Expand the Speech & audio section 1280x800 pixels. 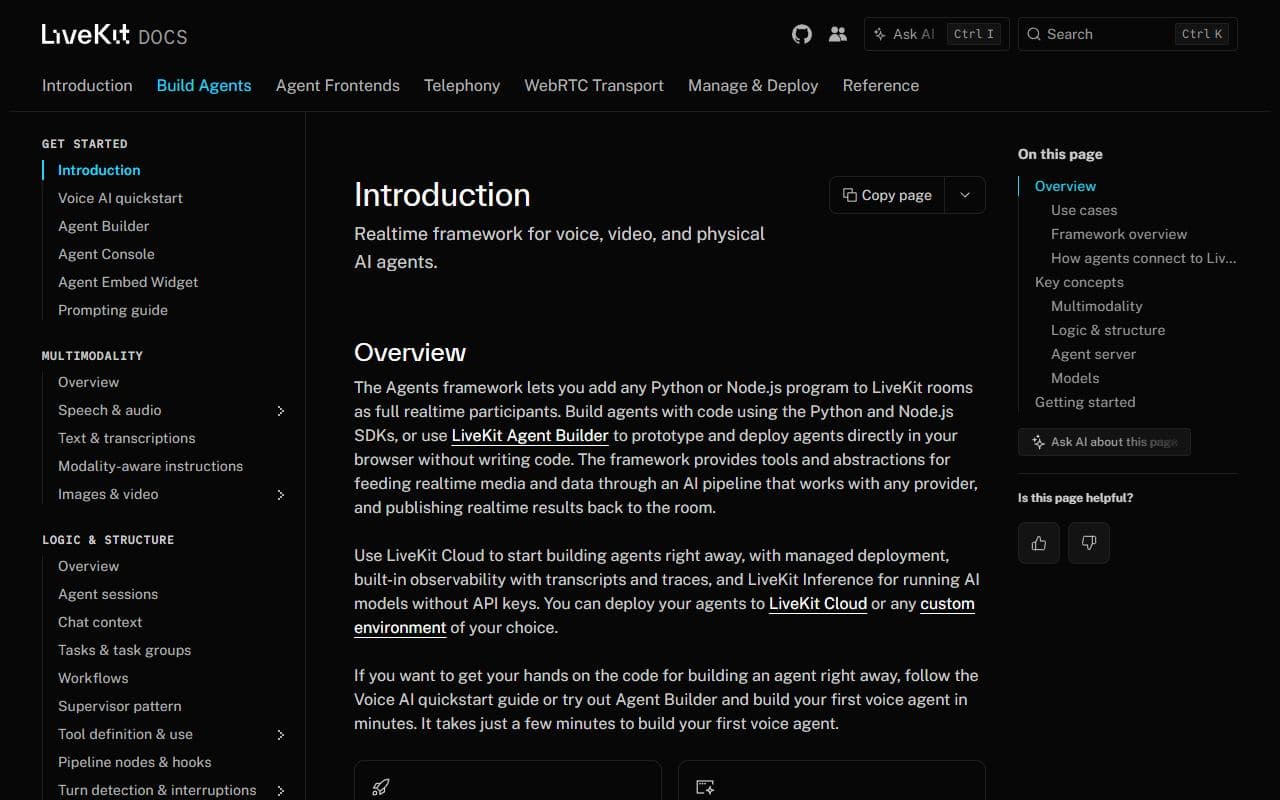click(x=281, y=411)
